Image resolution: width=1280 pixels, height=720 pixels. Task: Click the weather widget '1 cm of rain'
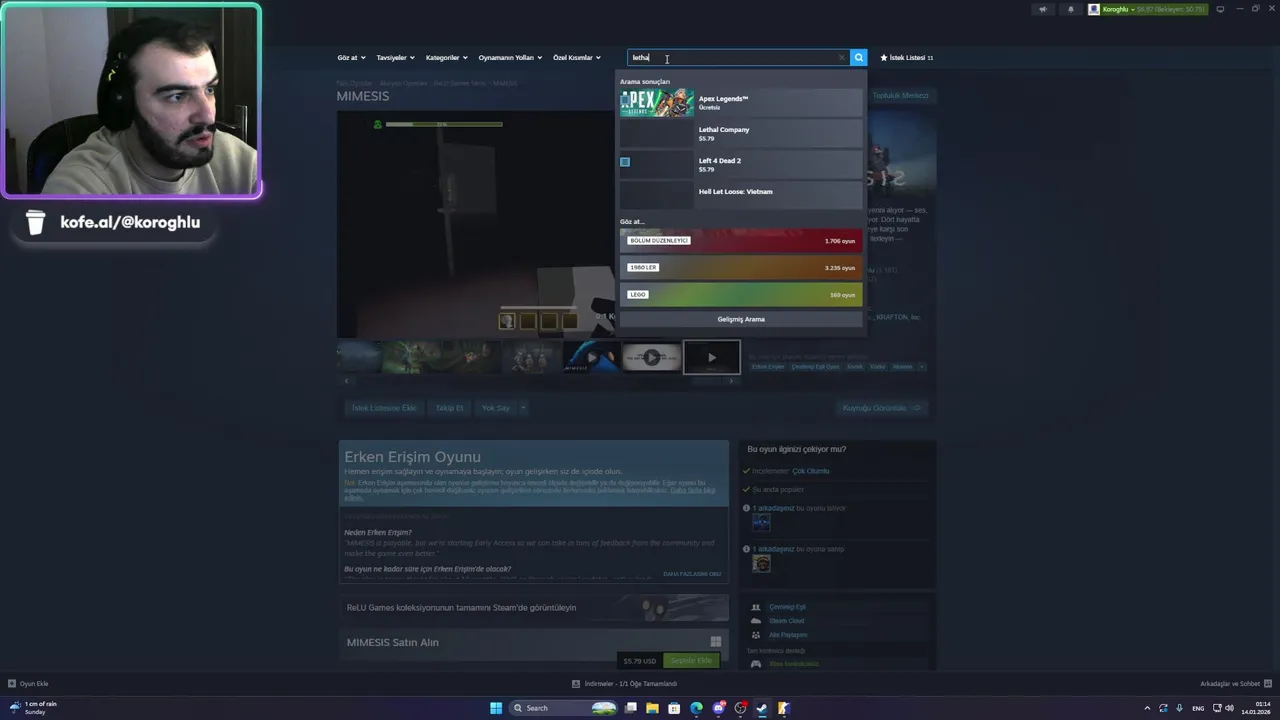pyautogui.click(x=34, y=708)
